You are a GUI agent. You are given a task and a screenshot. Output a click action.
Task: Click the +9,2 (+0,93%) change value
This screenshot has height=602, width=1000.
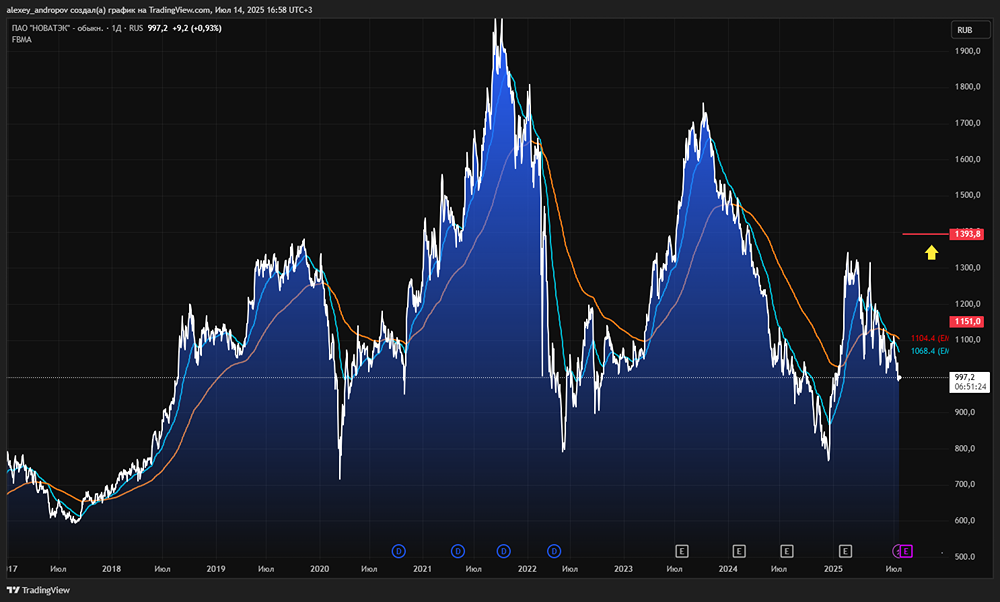click(x=197, y=28)
